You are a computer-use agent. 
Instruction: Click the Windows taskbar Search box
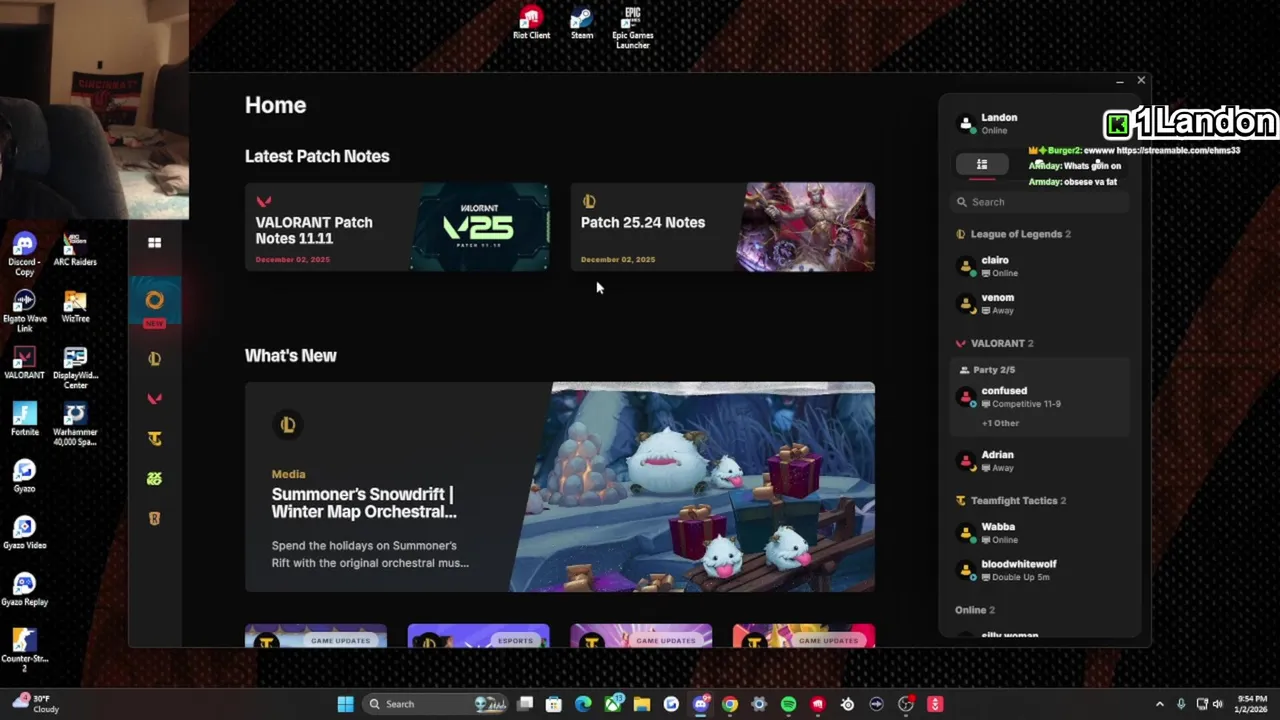click(x=435, y=704)
